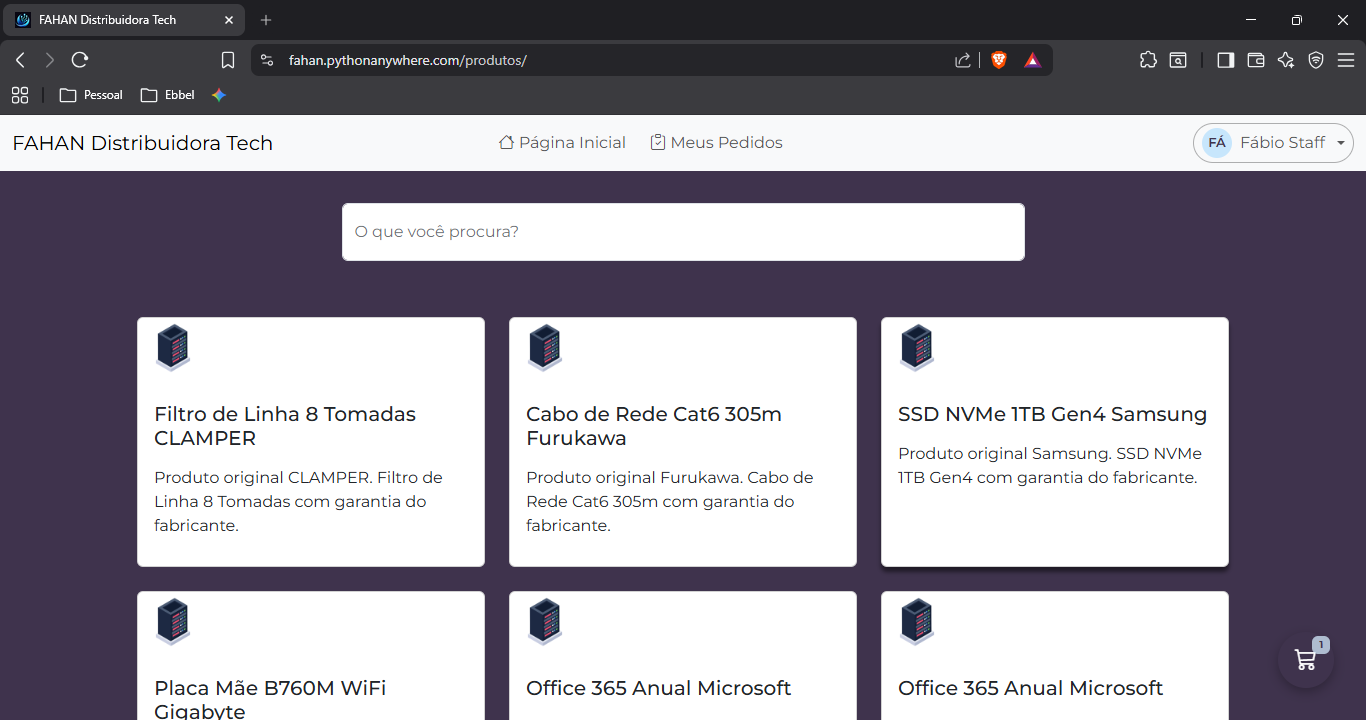Click the server icon on Placa Mãe card
The height and width of the screenshot is (720, 1366).
[x=173, y=622]
